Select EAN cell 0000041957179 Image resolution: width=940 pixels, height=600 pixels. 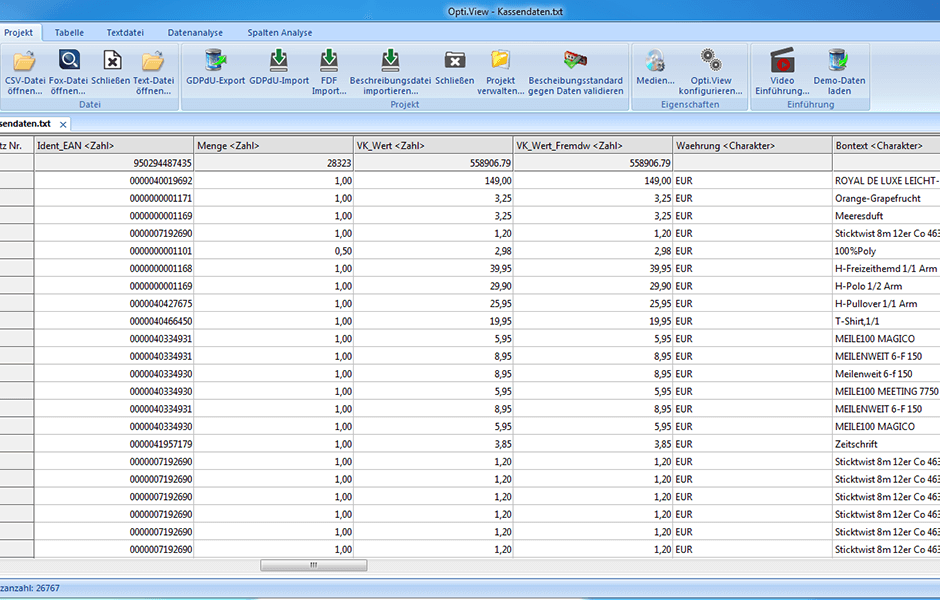tap(114, 444)
